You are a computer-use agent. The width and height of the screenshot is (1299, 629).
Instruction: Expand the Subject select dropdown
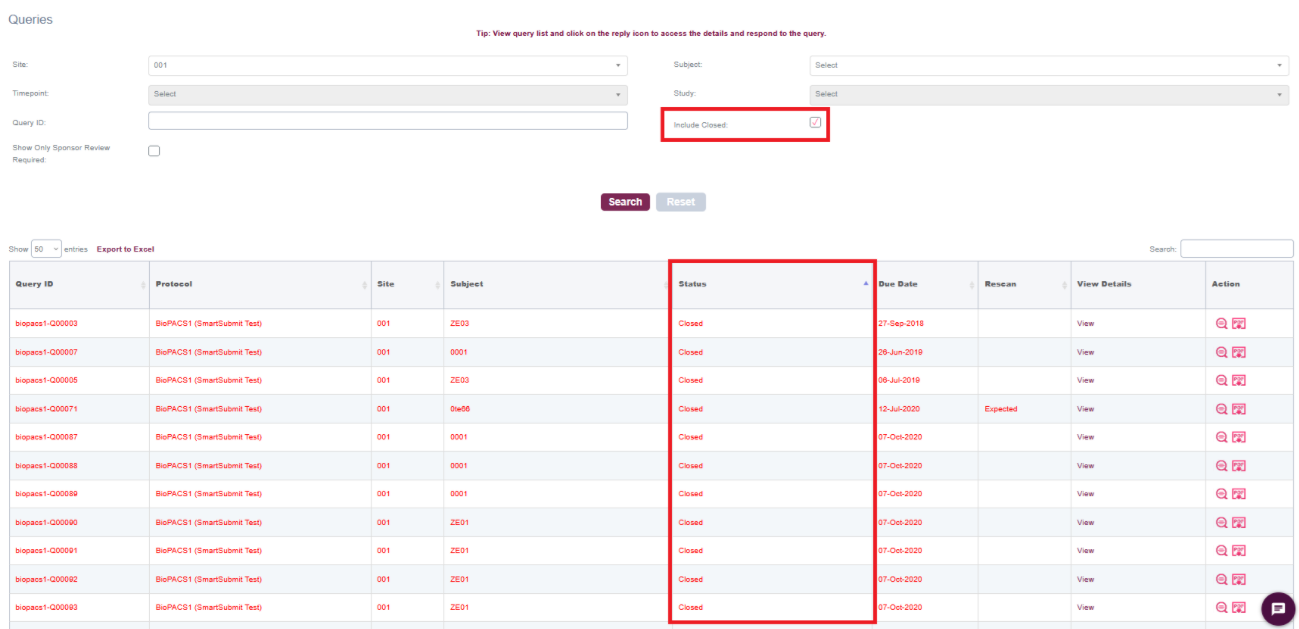[1048, 65]
